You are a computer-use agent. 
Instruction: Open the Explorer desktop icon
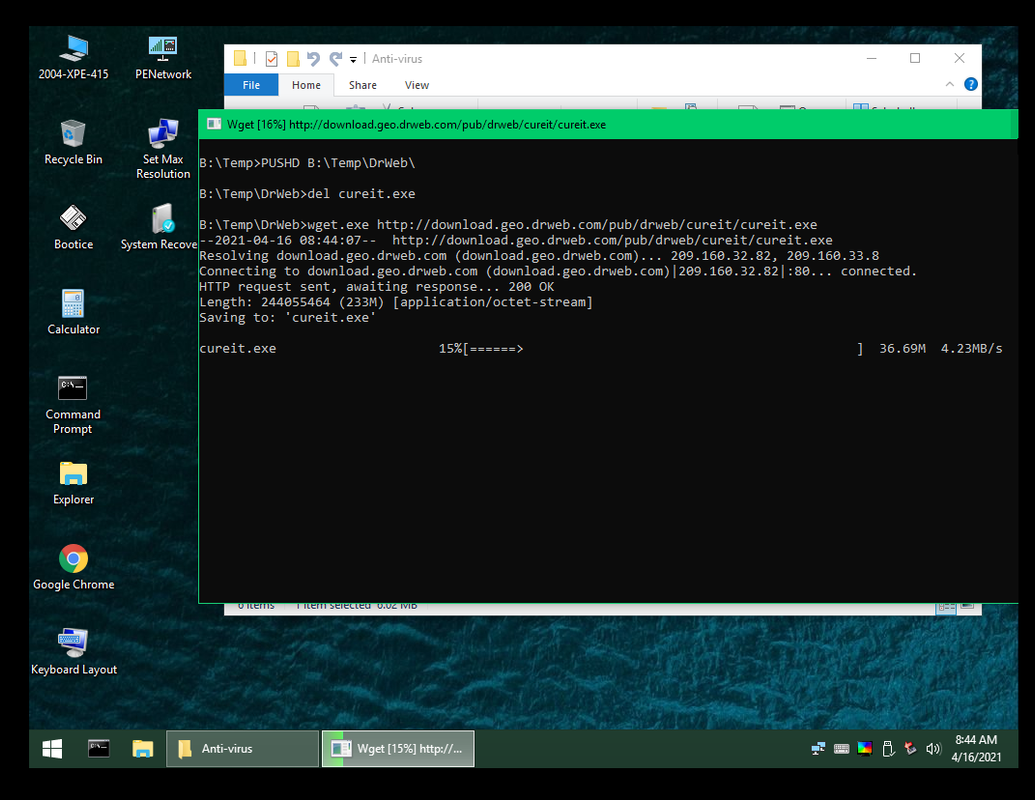pos(73,483)
